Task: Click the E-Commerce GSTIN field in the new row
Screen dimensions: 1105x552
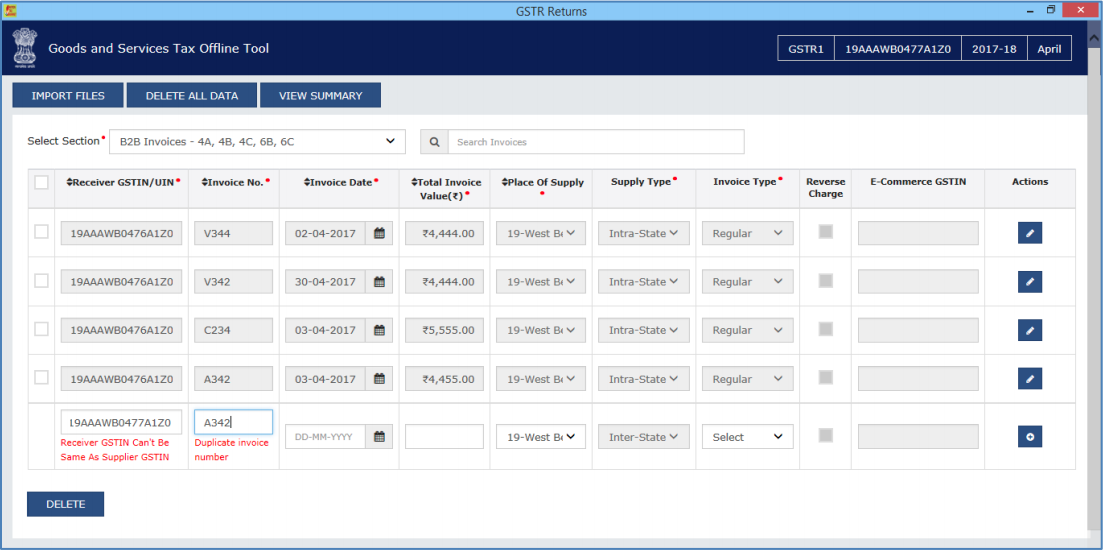Action: pyautogui.click(x=918, y=436)
